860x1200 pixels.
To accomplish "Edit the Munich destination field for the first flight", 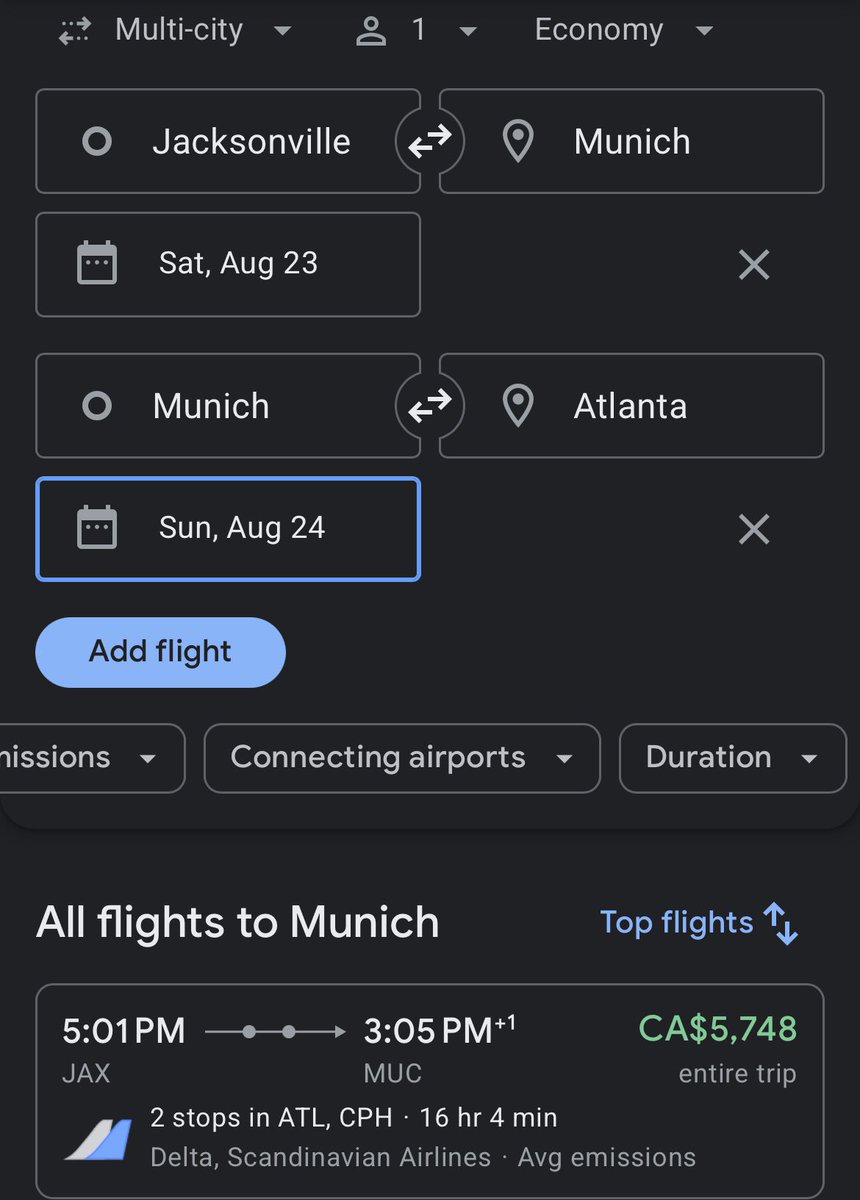I will (x=632, y=141).
